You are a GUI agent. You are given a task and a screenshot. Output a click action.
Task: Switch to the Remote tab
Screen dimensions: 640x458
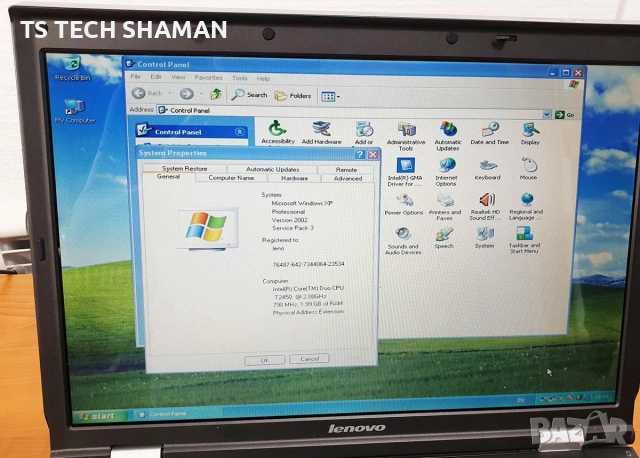point(346,169)
